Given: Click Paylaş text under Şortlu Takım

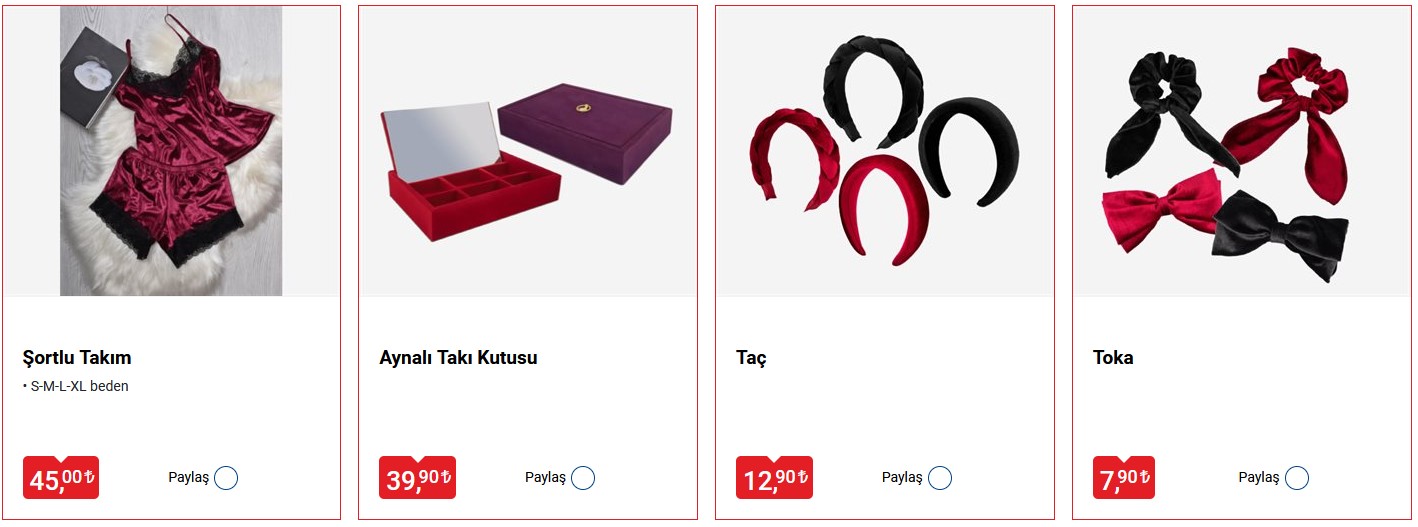Looking at the screenshot, I should pyautogui.click(x=188, y=478).
